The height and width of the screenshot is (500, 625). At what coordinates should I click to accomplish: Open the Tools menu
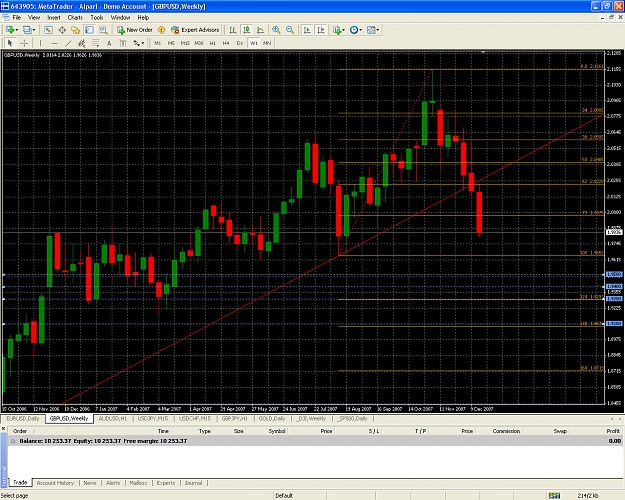pyautogui.click(x=96, y=18)
